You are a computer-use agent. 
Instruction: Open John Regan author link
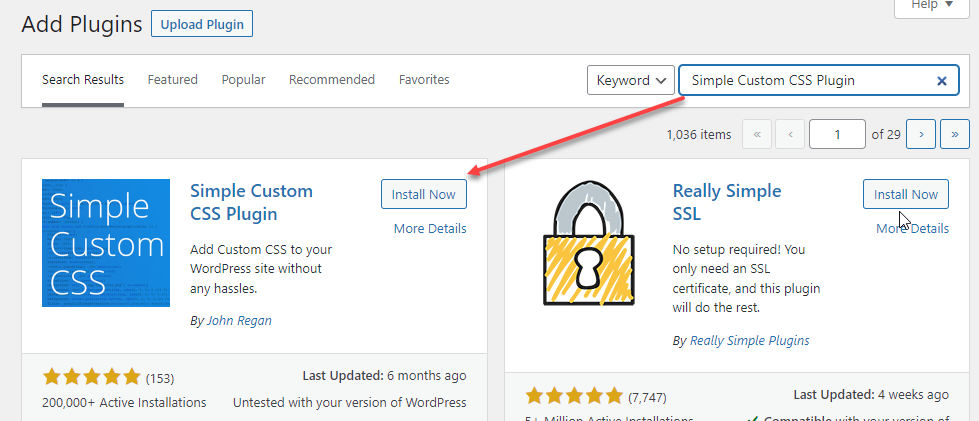[239, 321]
